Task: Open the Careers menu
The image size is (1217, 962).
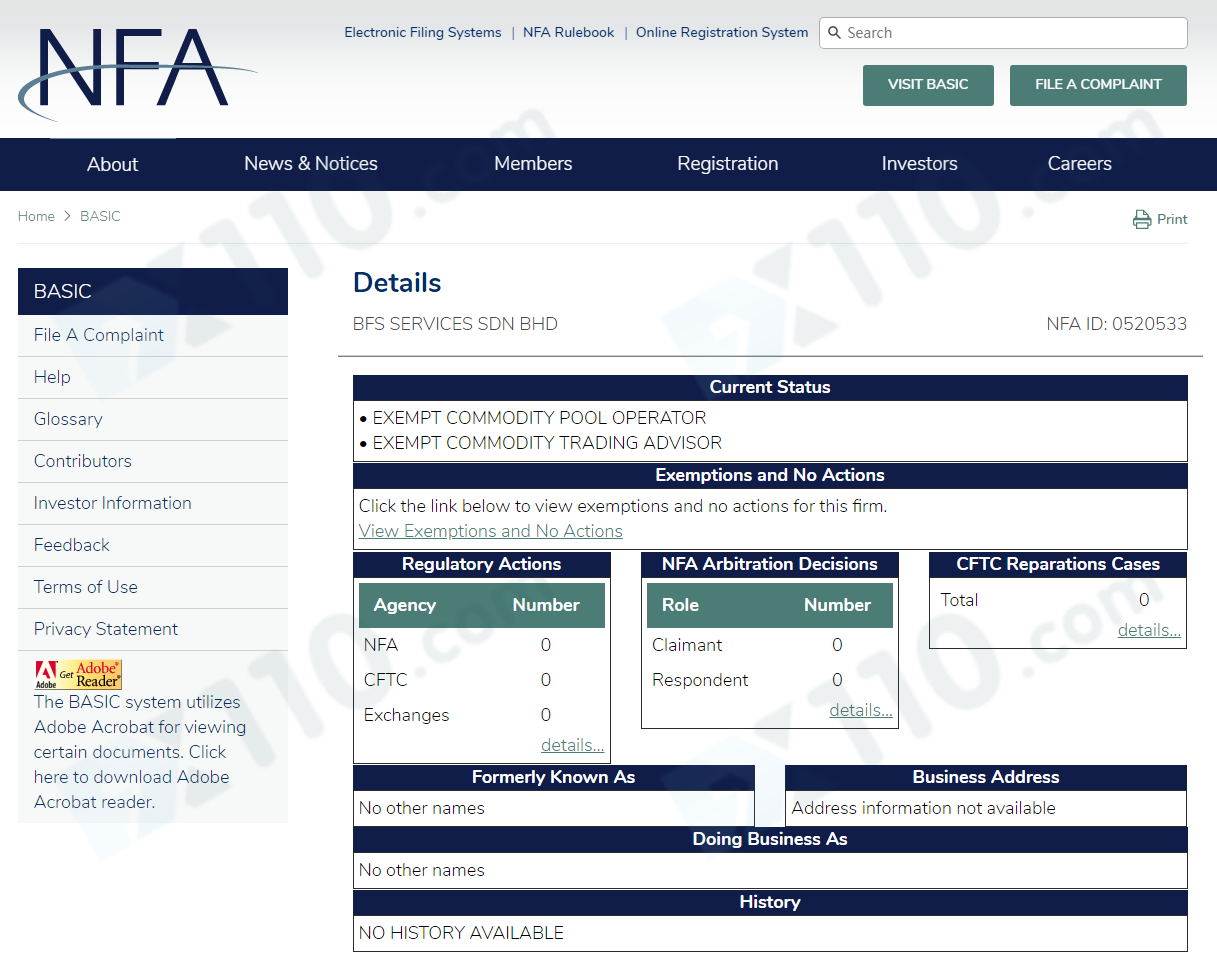Action: (x=1080, y=164)
